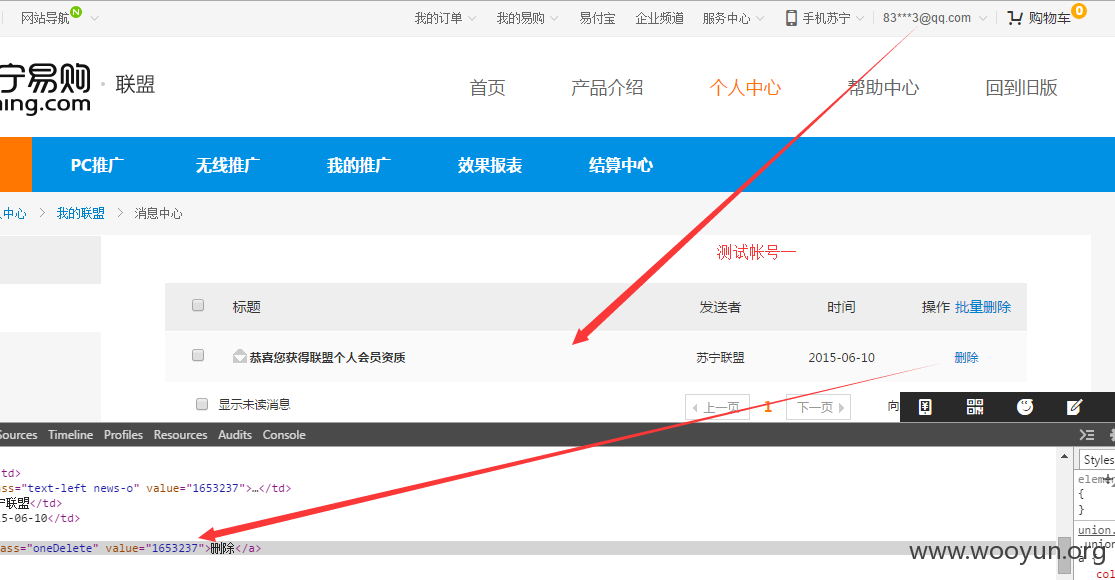
Task: Open the Styles tab in DevTools sidebar
Action: point(1097,460)
